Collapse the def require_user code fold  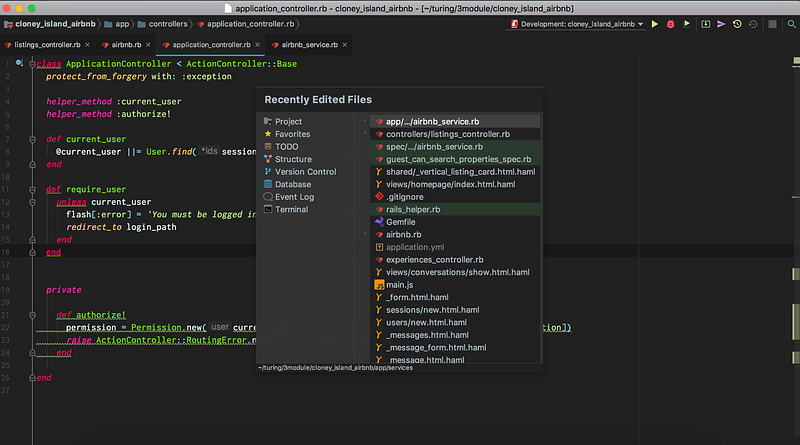coord(34,188)
